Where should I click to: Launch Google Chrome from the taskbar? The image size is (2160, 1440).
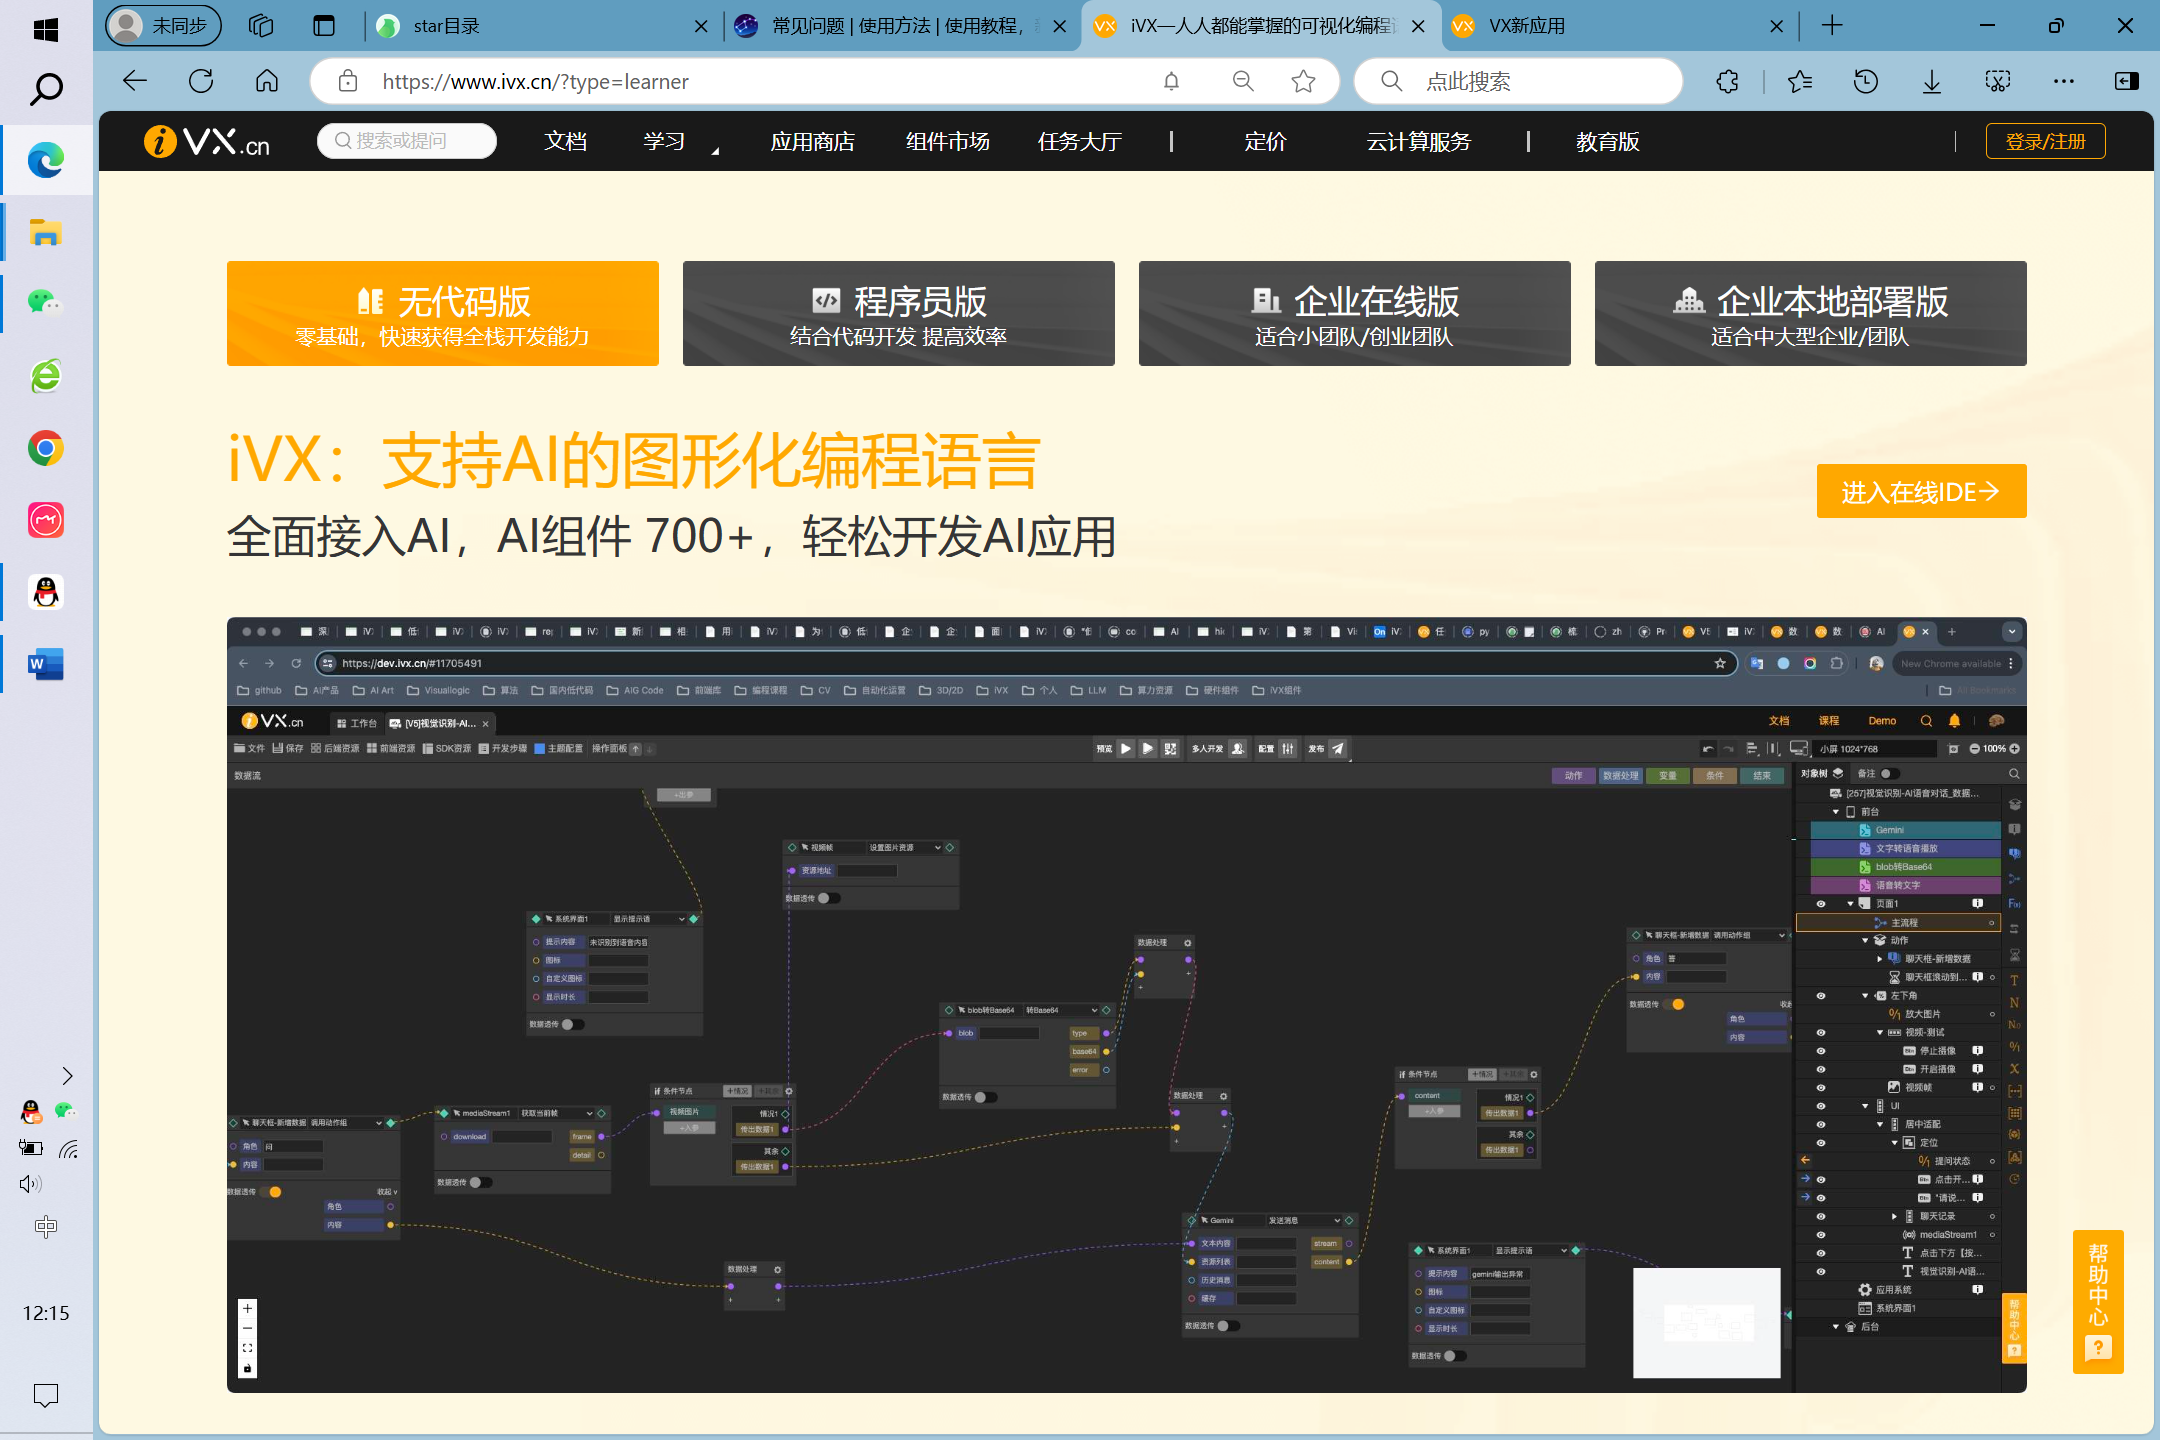coord(46,448)
